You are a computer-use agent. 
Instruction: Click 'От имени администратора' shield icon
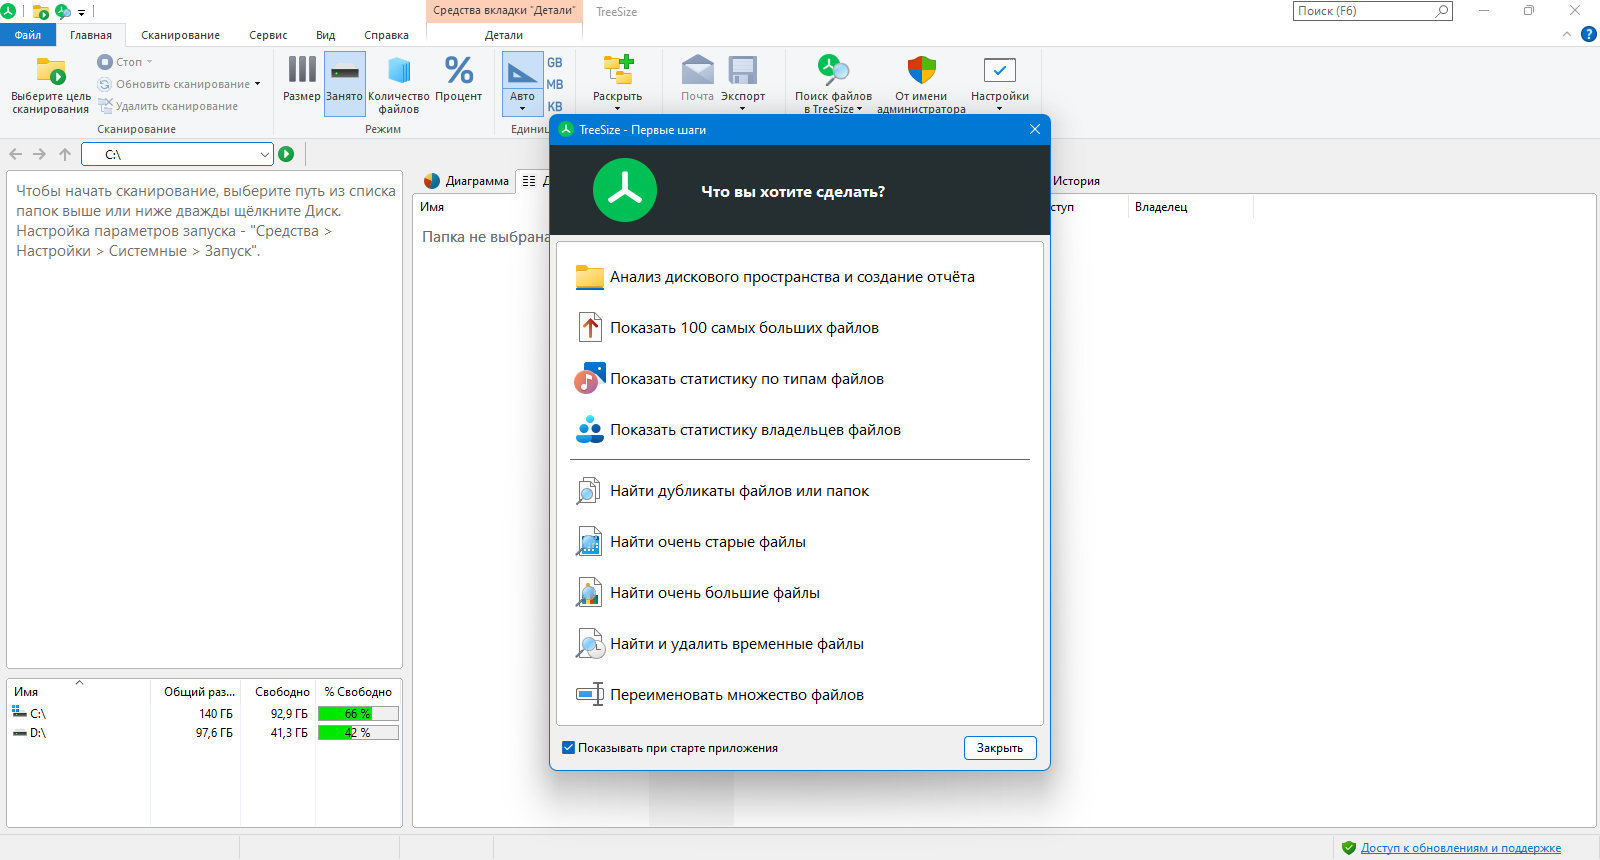coord(921,72)
